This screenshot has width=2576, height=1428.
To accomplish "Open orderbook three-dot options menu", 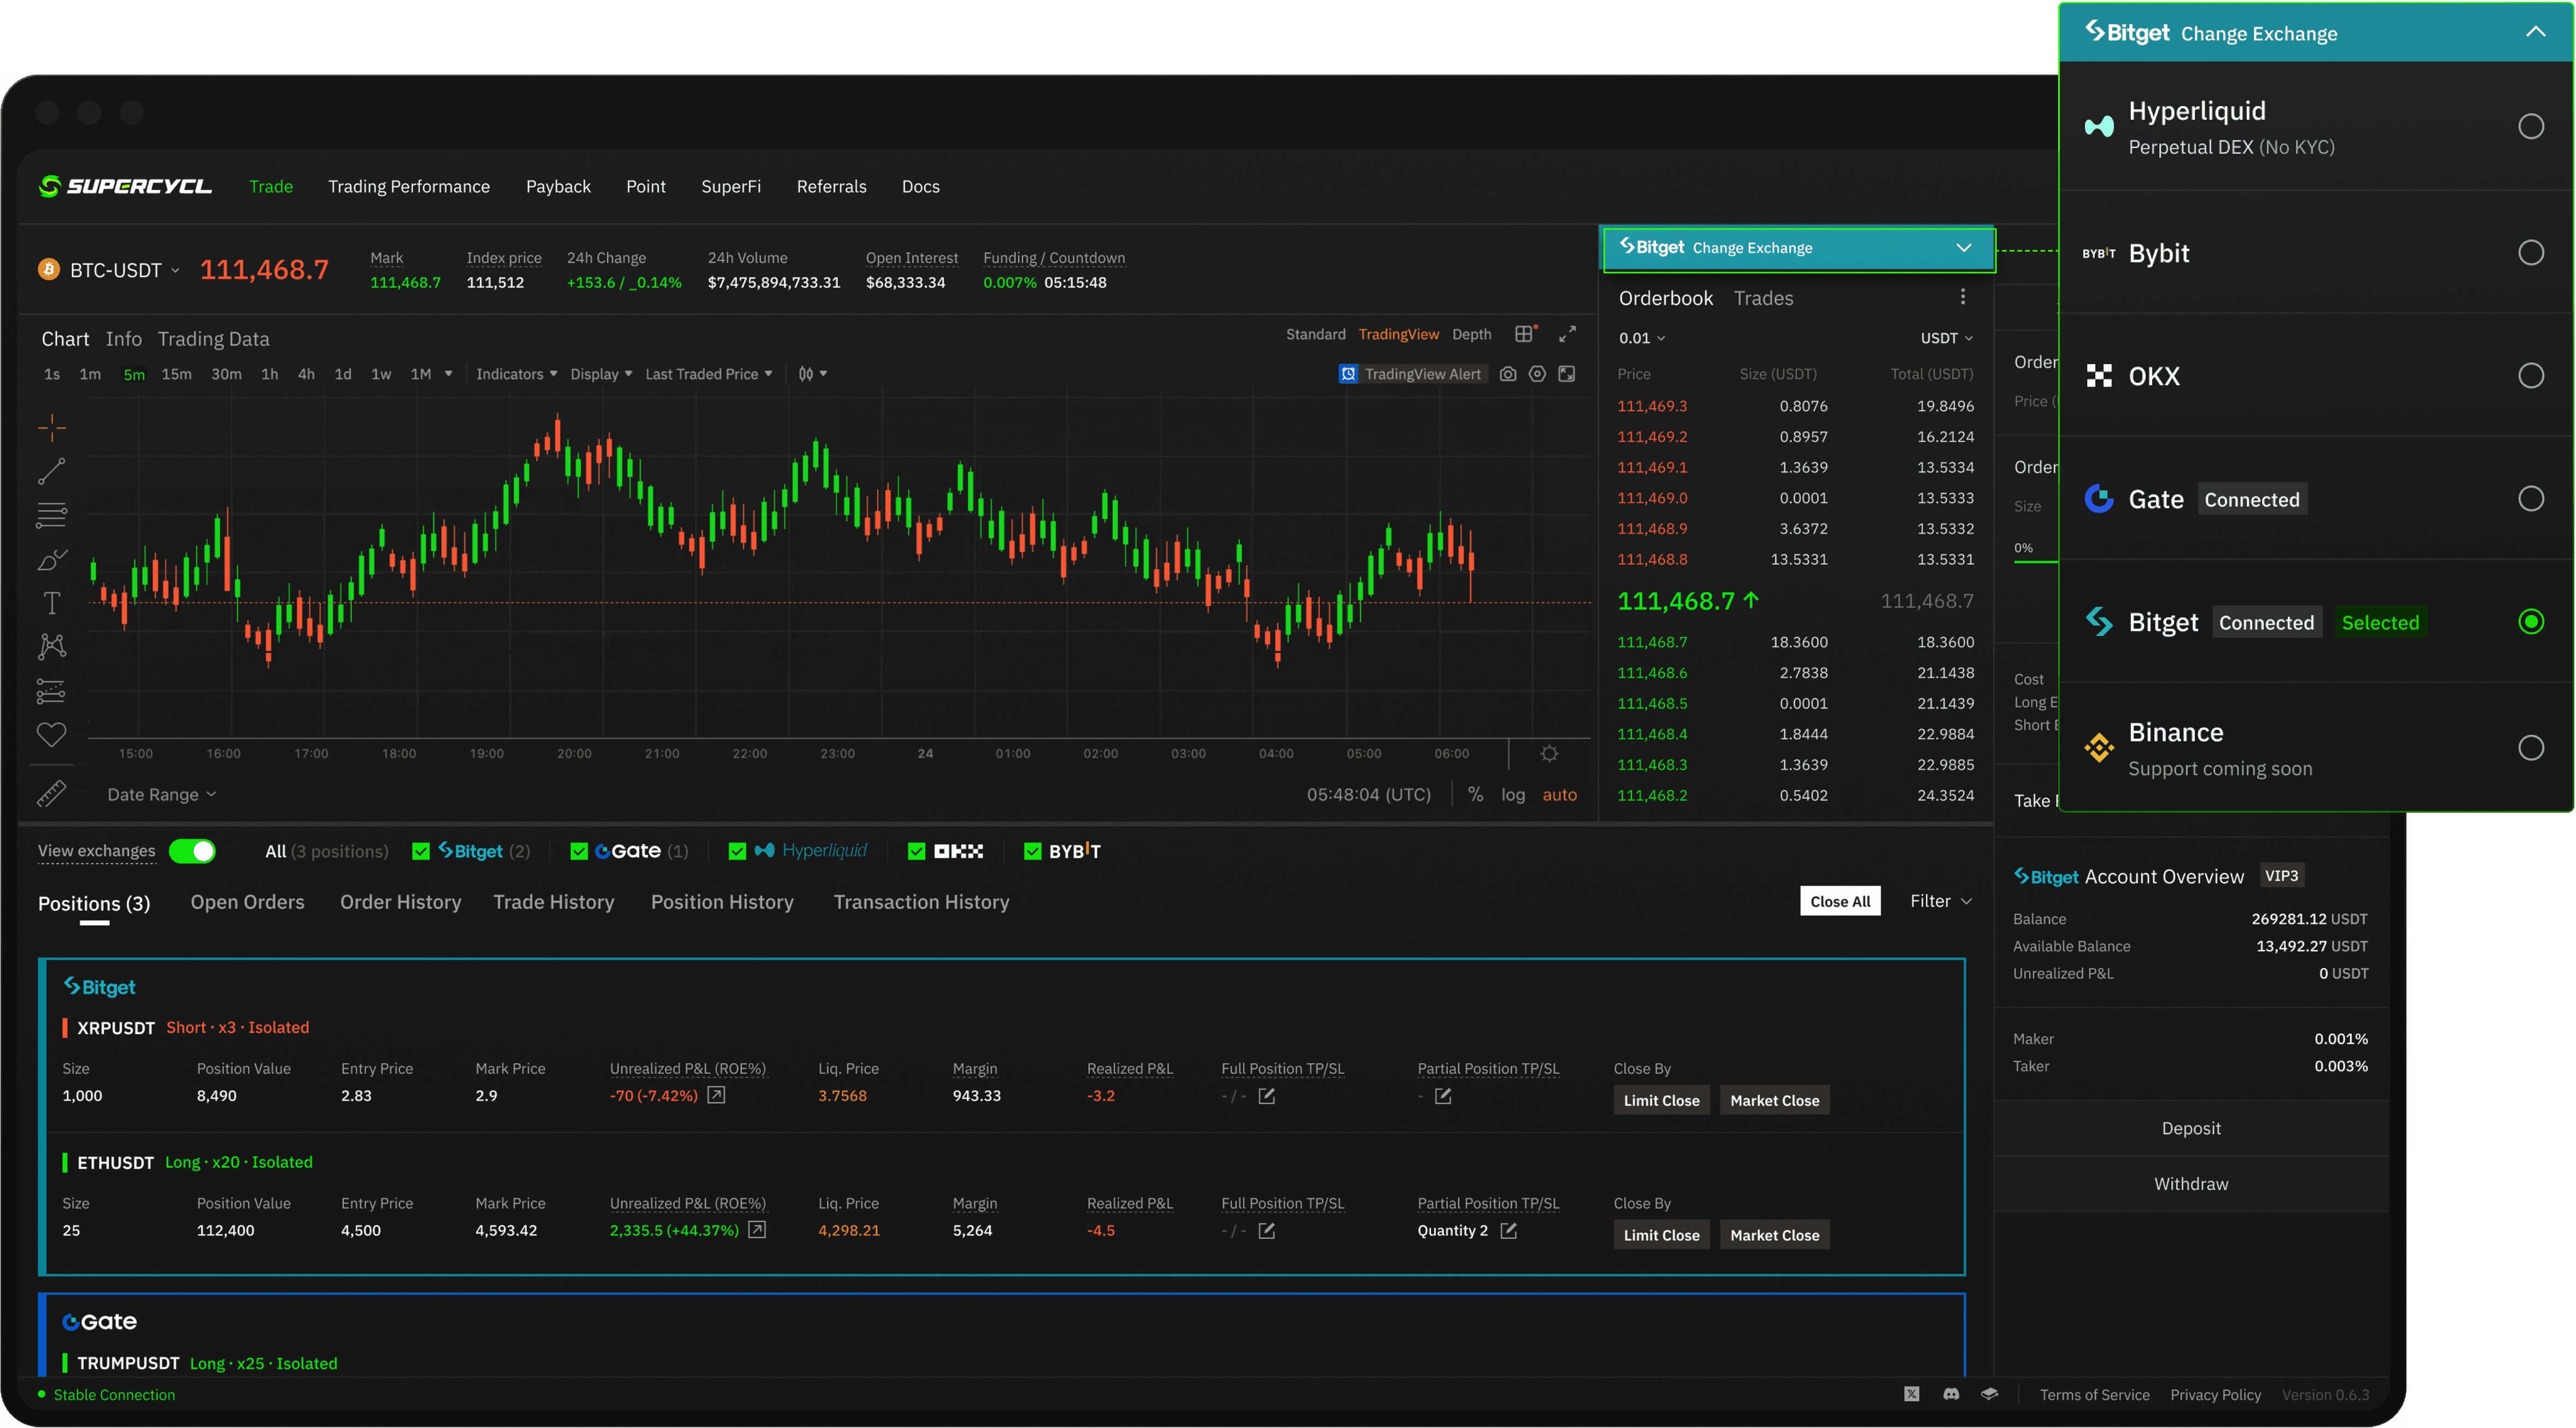I will point(1963,297).
